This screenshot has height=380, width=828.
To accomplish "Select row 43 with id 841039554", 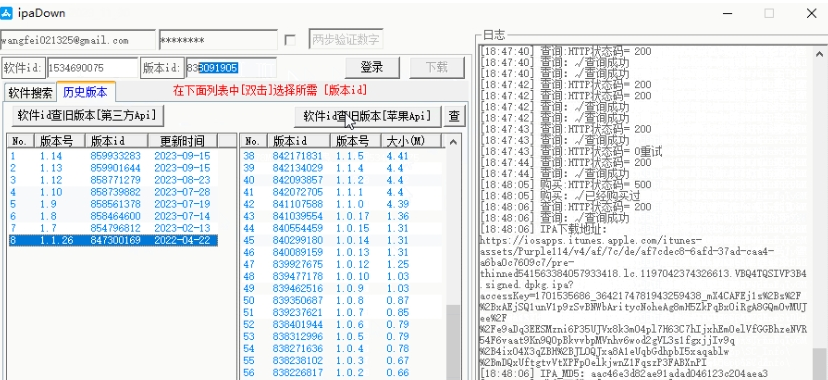I will 342,216.
